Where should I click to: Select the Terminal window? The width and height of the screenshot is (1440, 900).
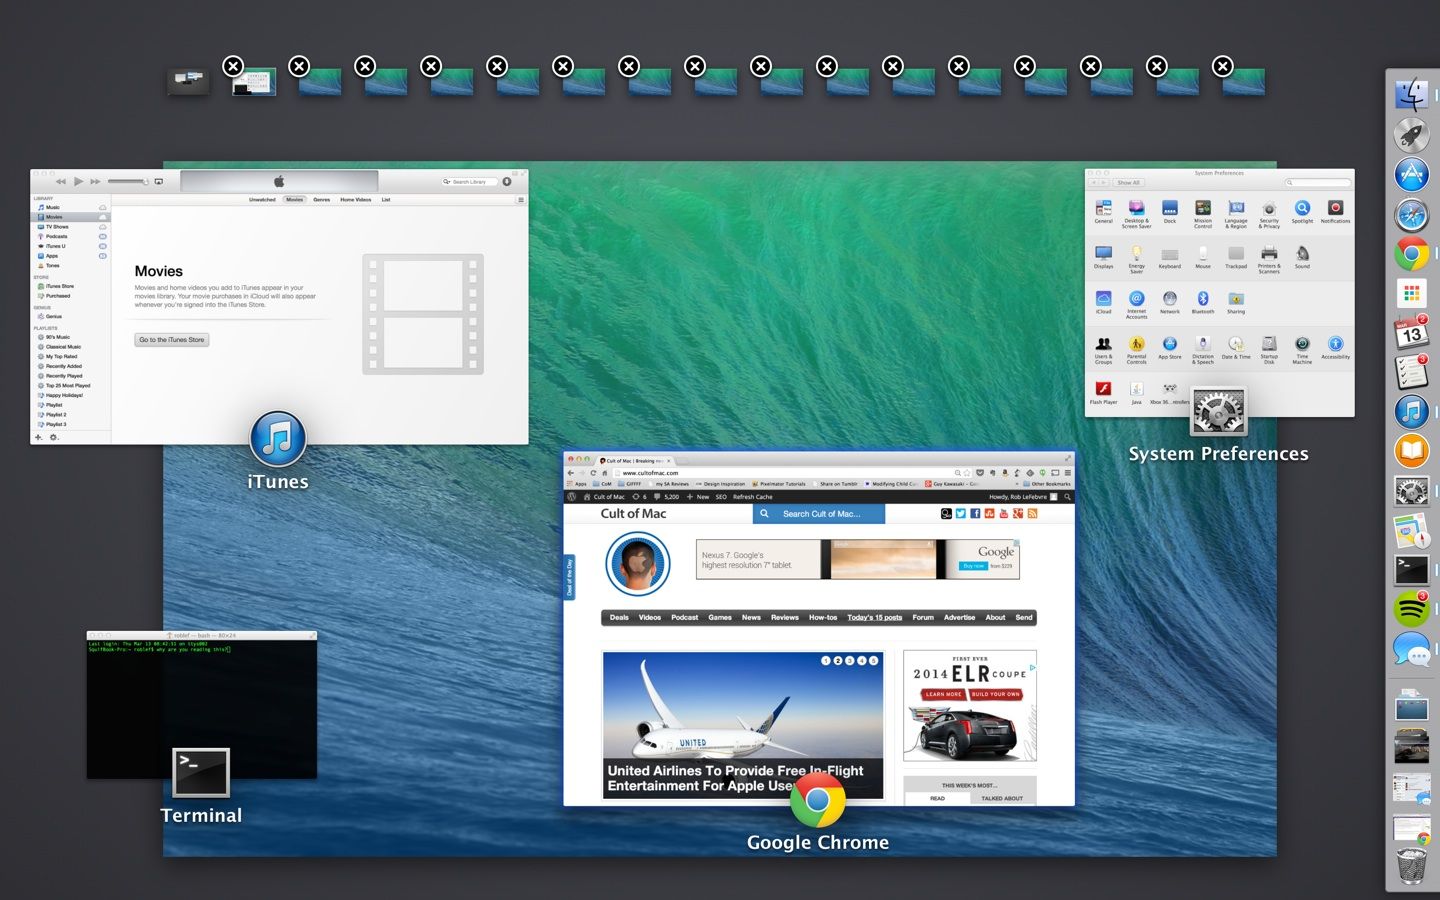point(201,705)
